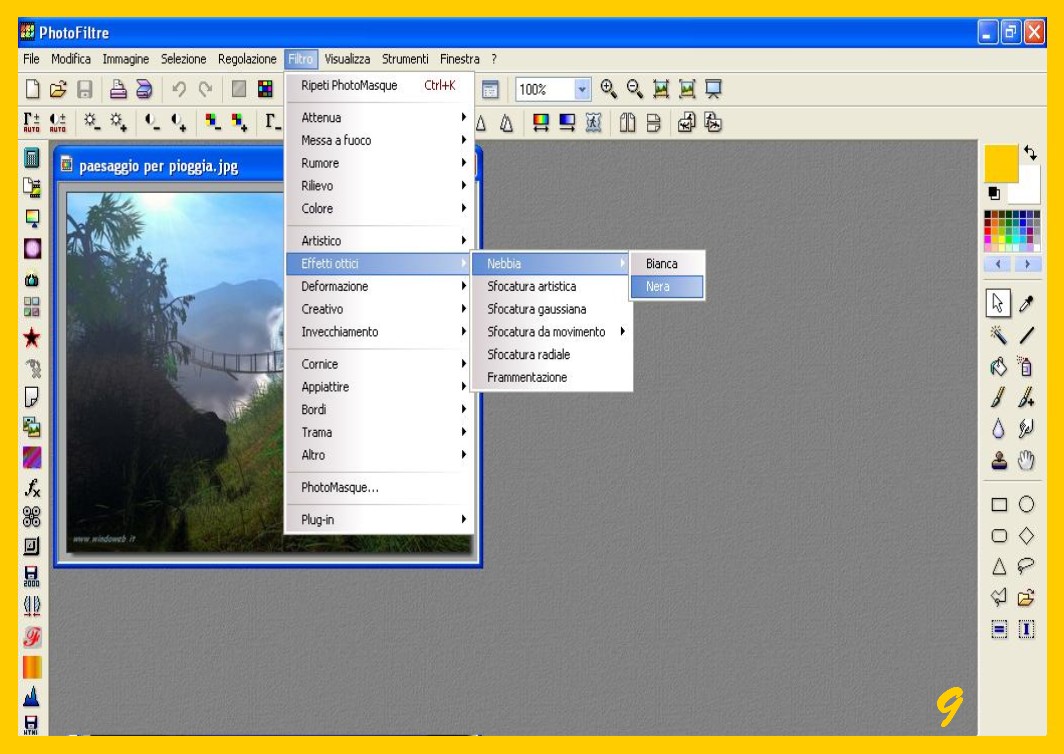Click the yellow foreground color swatch
This screenshot has width=1064, height=754.
tap(1000, 163)
